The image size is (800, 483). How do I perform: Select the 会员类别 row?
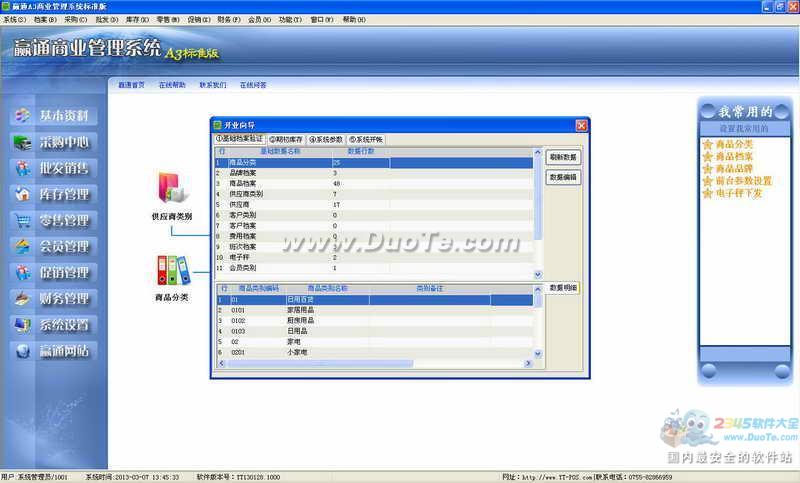(374, 268)
